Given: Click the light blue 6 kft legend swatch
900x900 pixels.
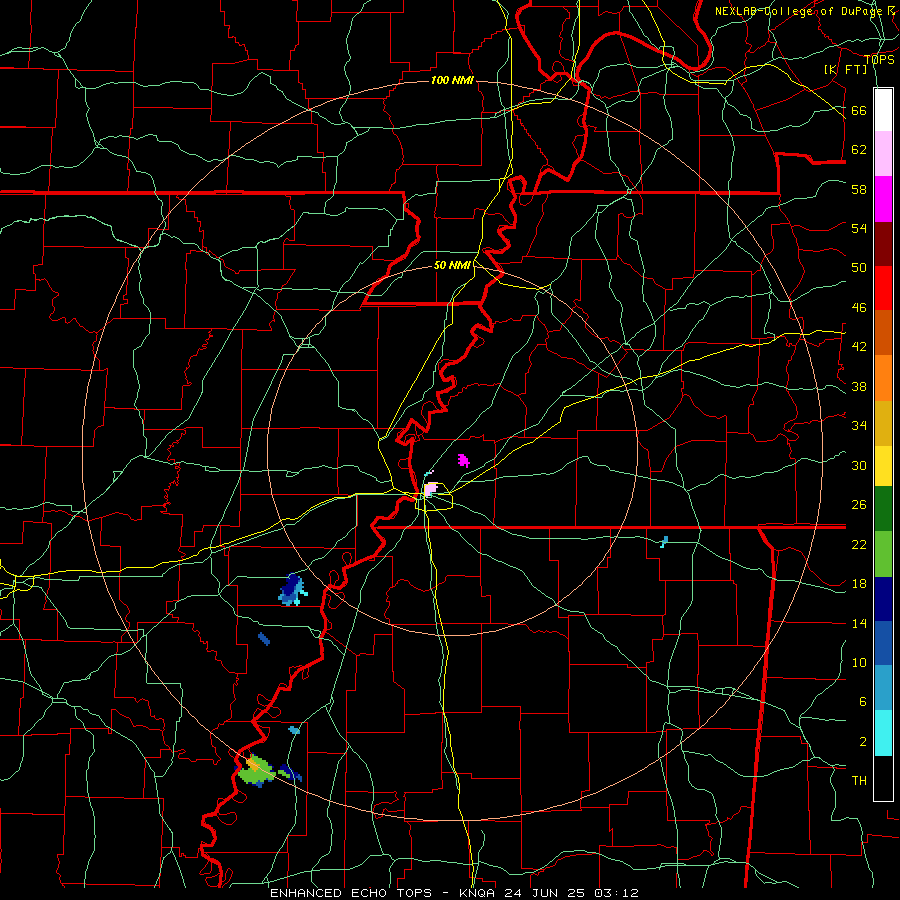Looking at the screenshot, I should pos(883,688).
